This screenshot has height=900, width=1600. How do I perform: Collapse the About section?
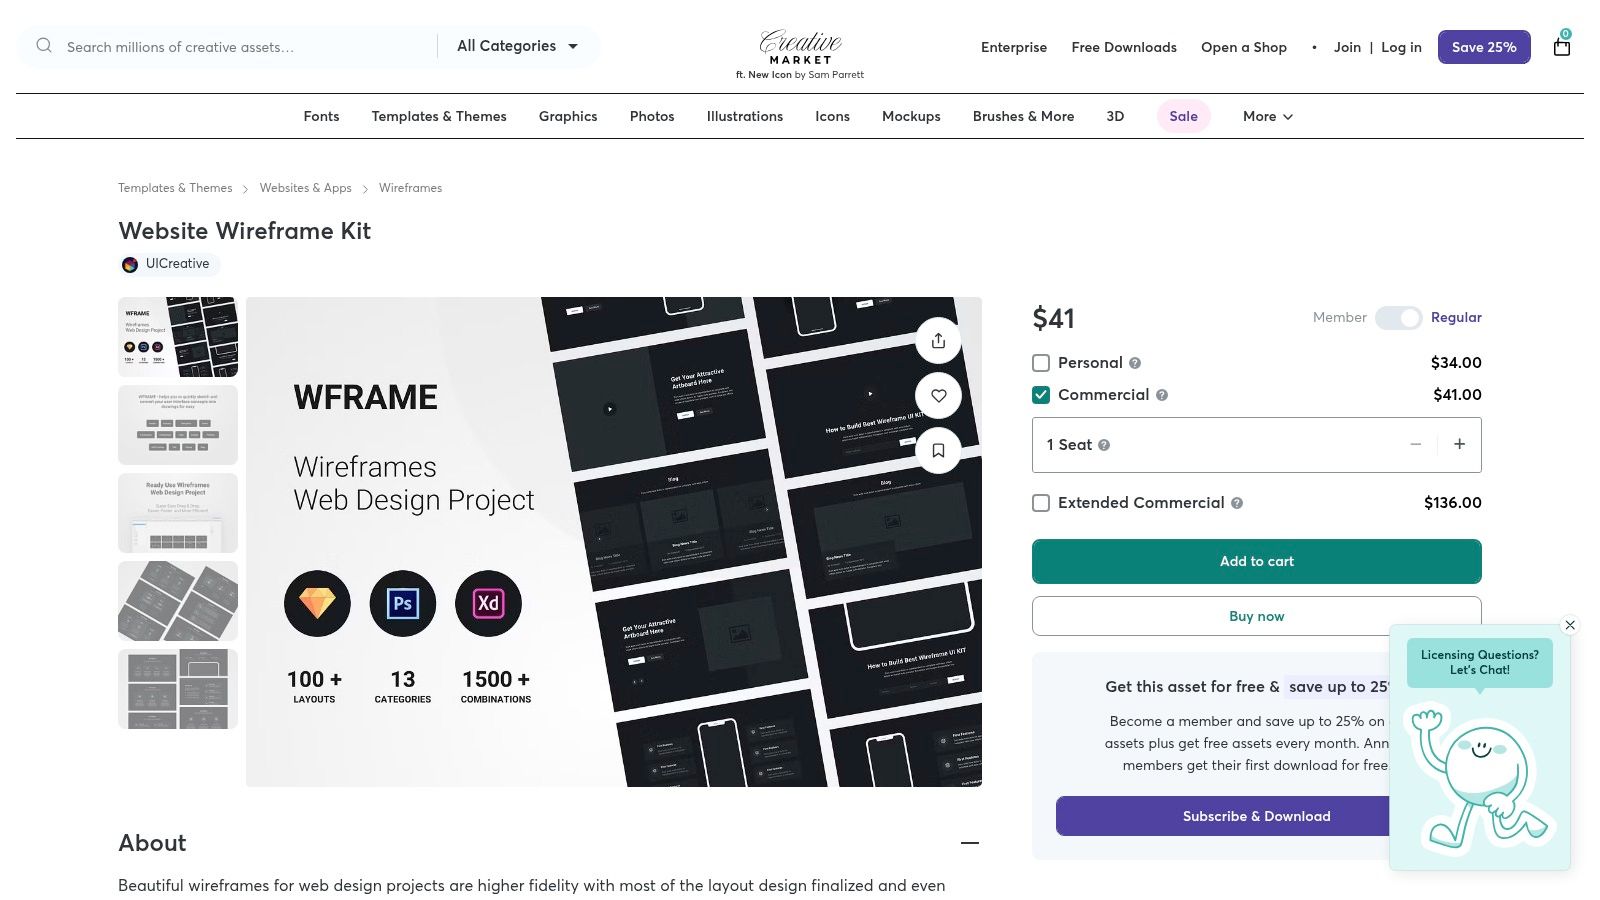coord(970,843)
